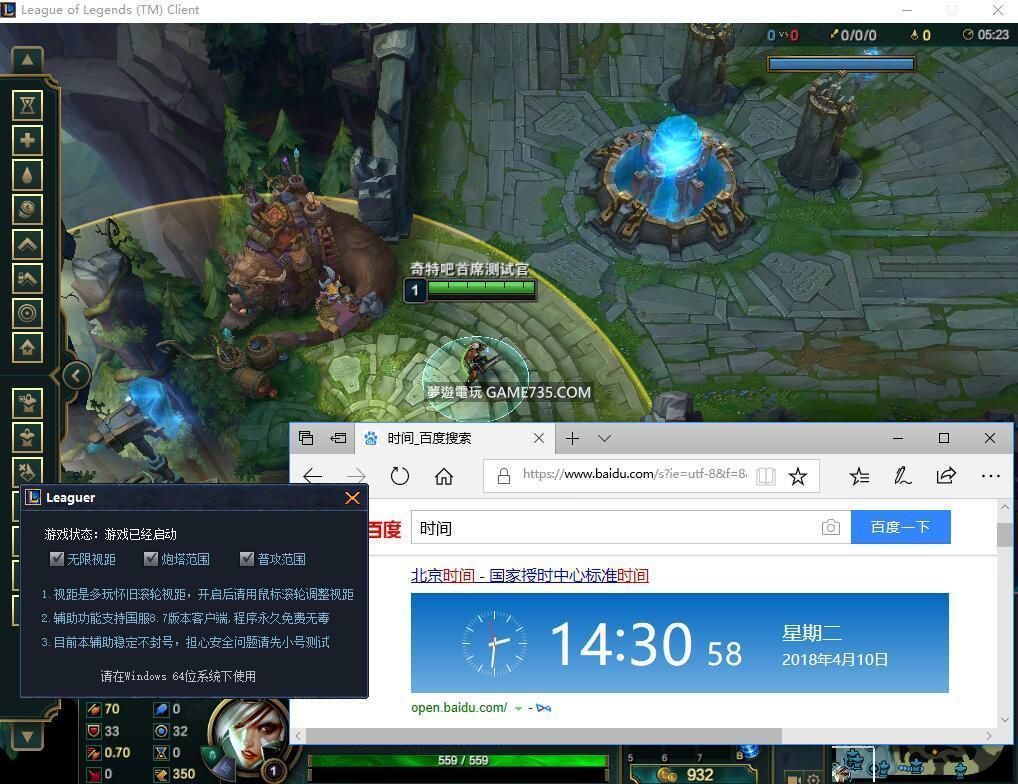Select the single chevron-up sidebar icon
Viewport: 1018px width, 784px height.
[x=27, y=244]
